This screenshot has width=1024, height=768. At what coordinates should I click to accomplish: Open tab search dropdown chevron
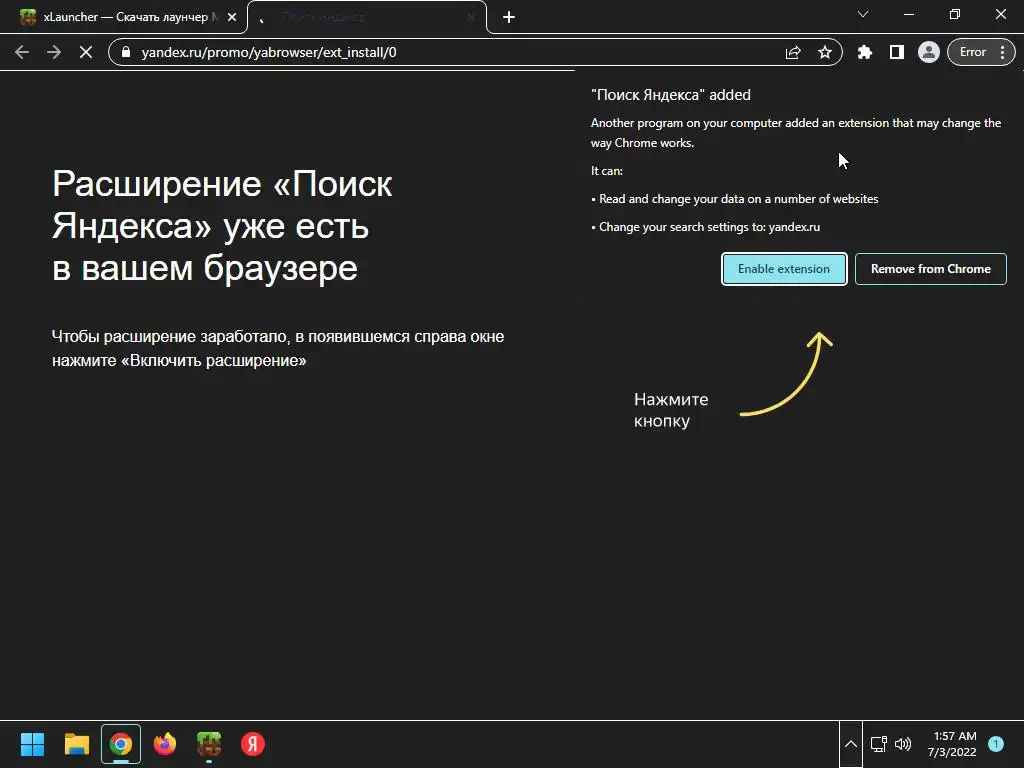click(x=863, y=14)
